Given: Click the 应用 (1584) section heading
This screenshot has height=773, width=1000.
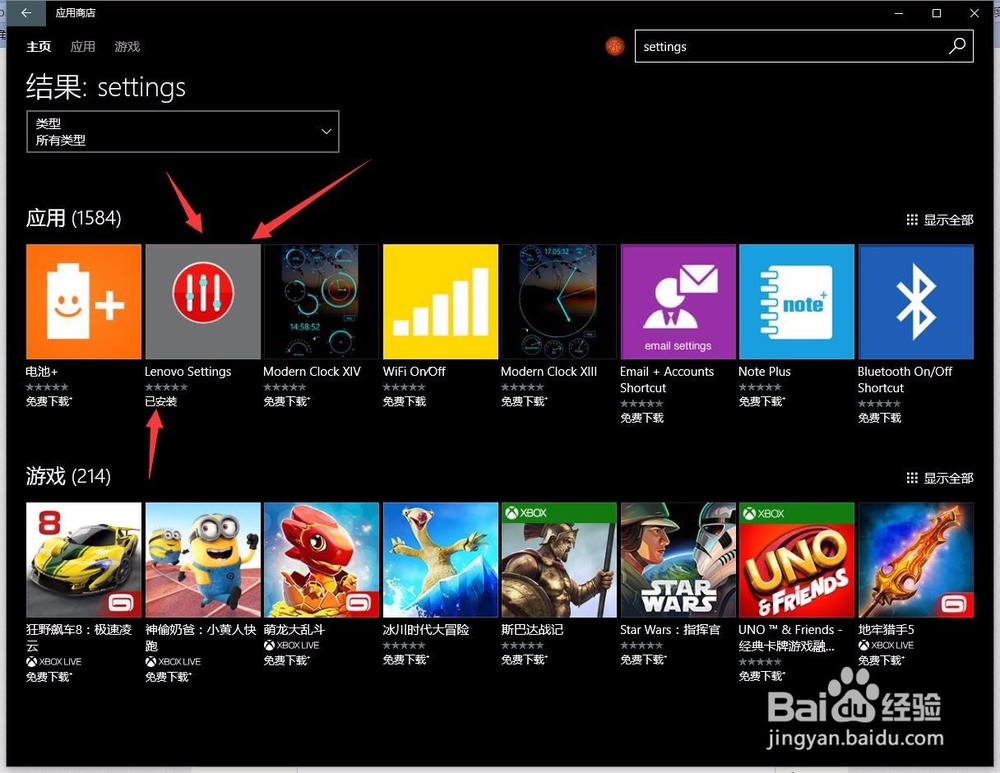Looking at the screenshot, I should click(73, 218).
